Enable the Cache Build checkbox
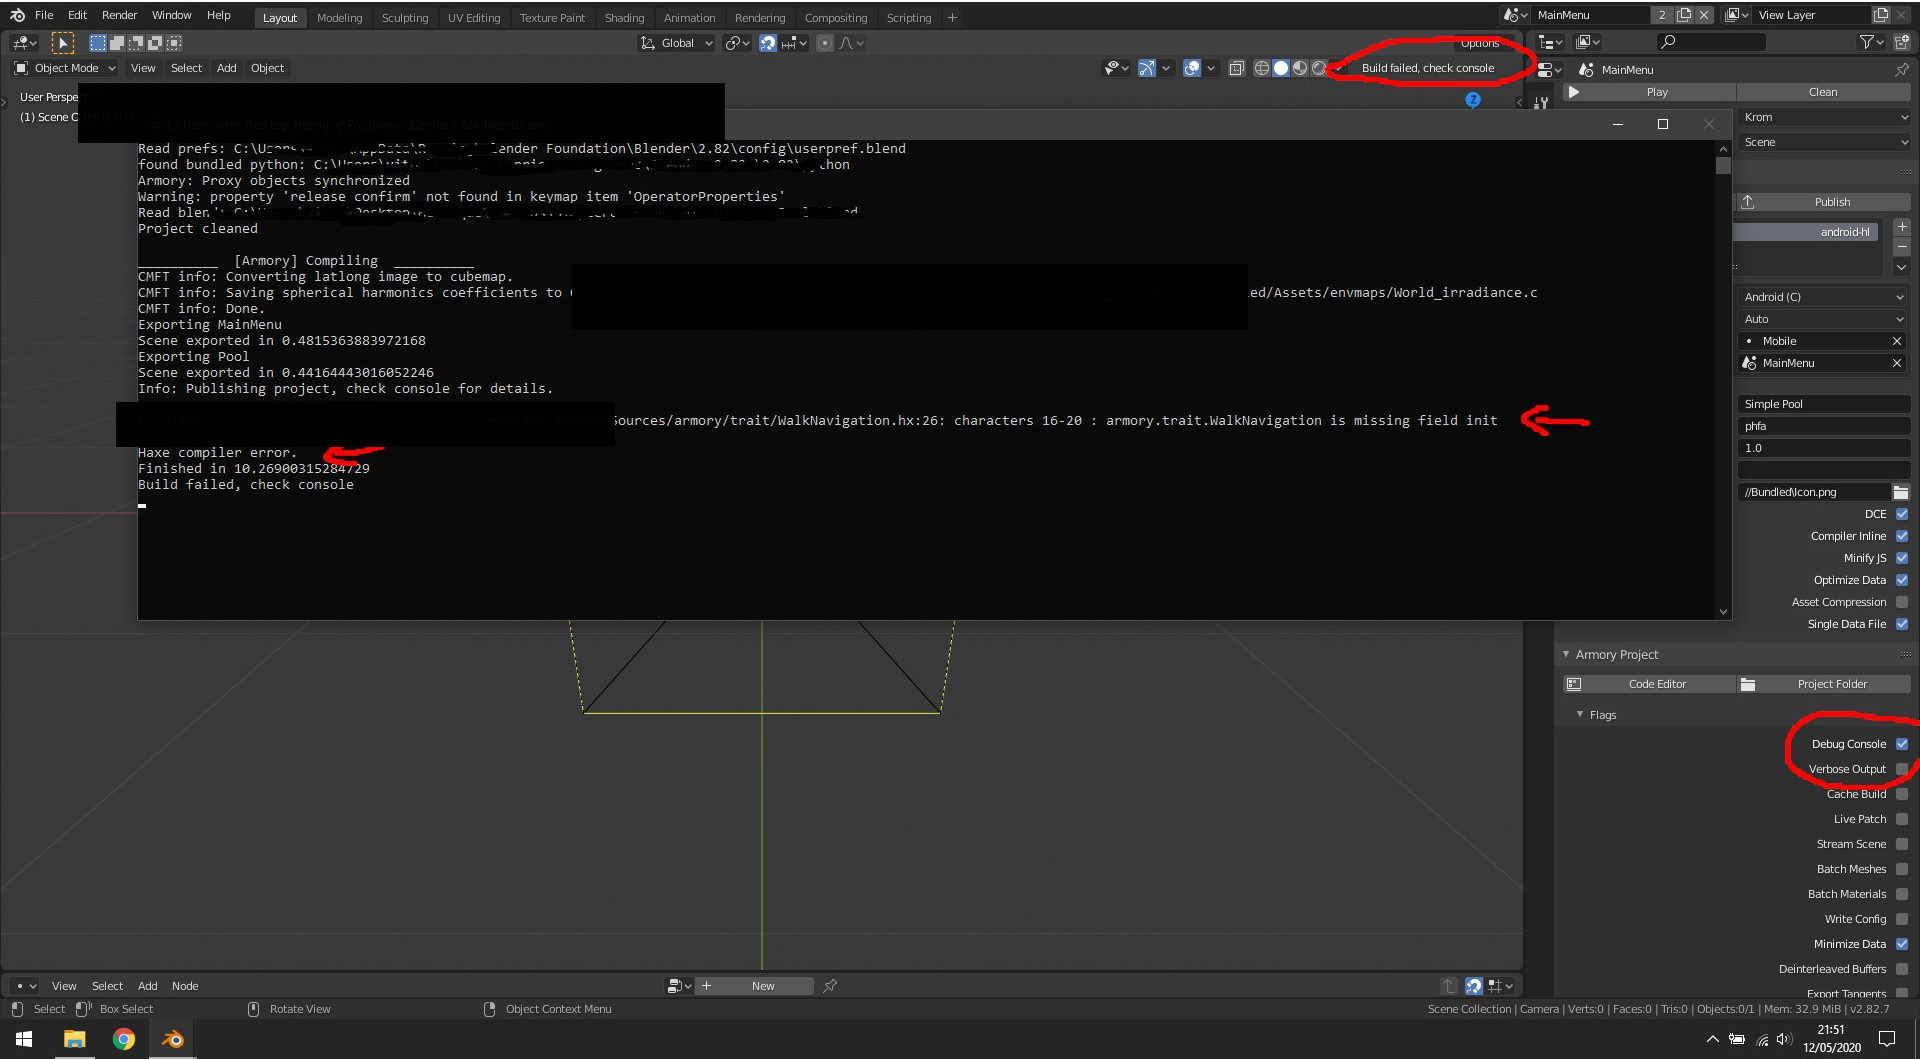Screen dimensions: 1920x1059 1902,794
